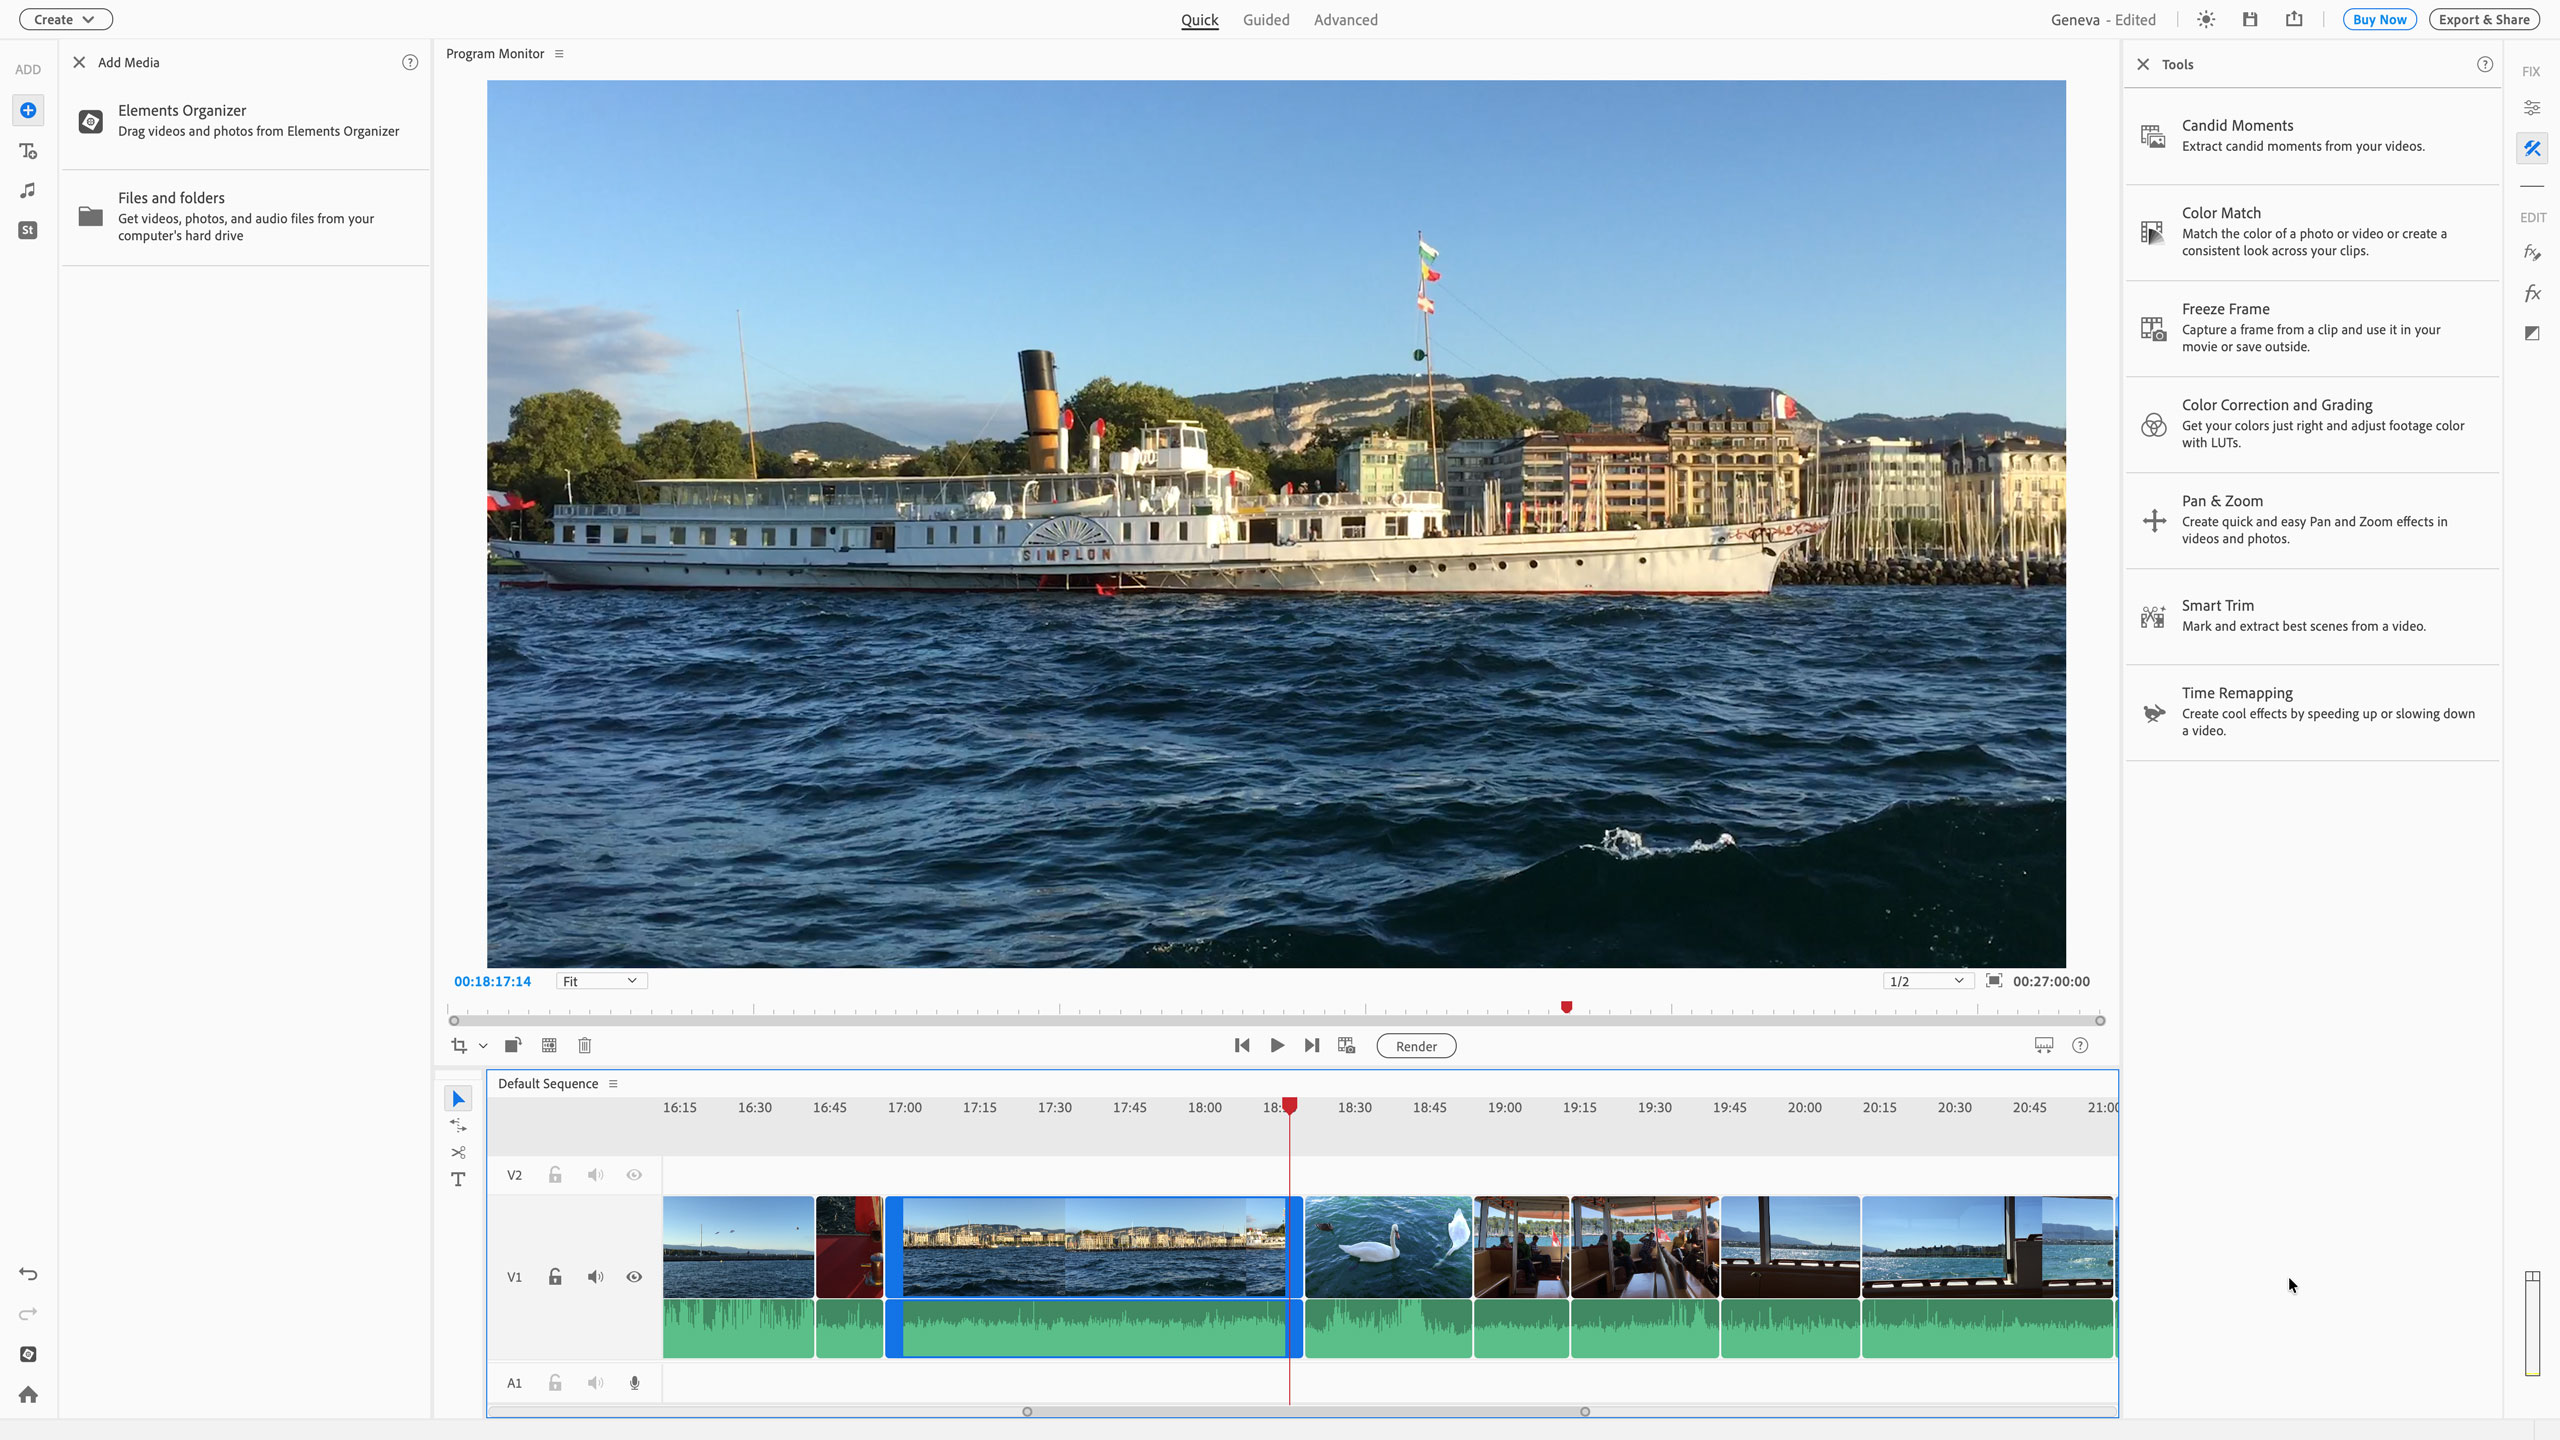2560x1440 pixels.
Task: Click the timeline red playhead marker
Action: 1290,1105
